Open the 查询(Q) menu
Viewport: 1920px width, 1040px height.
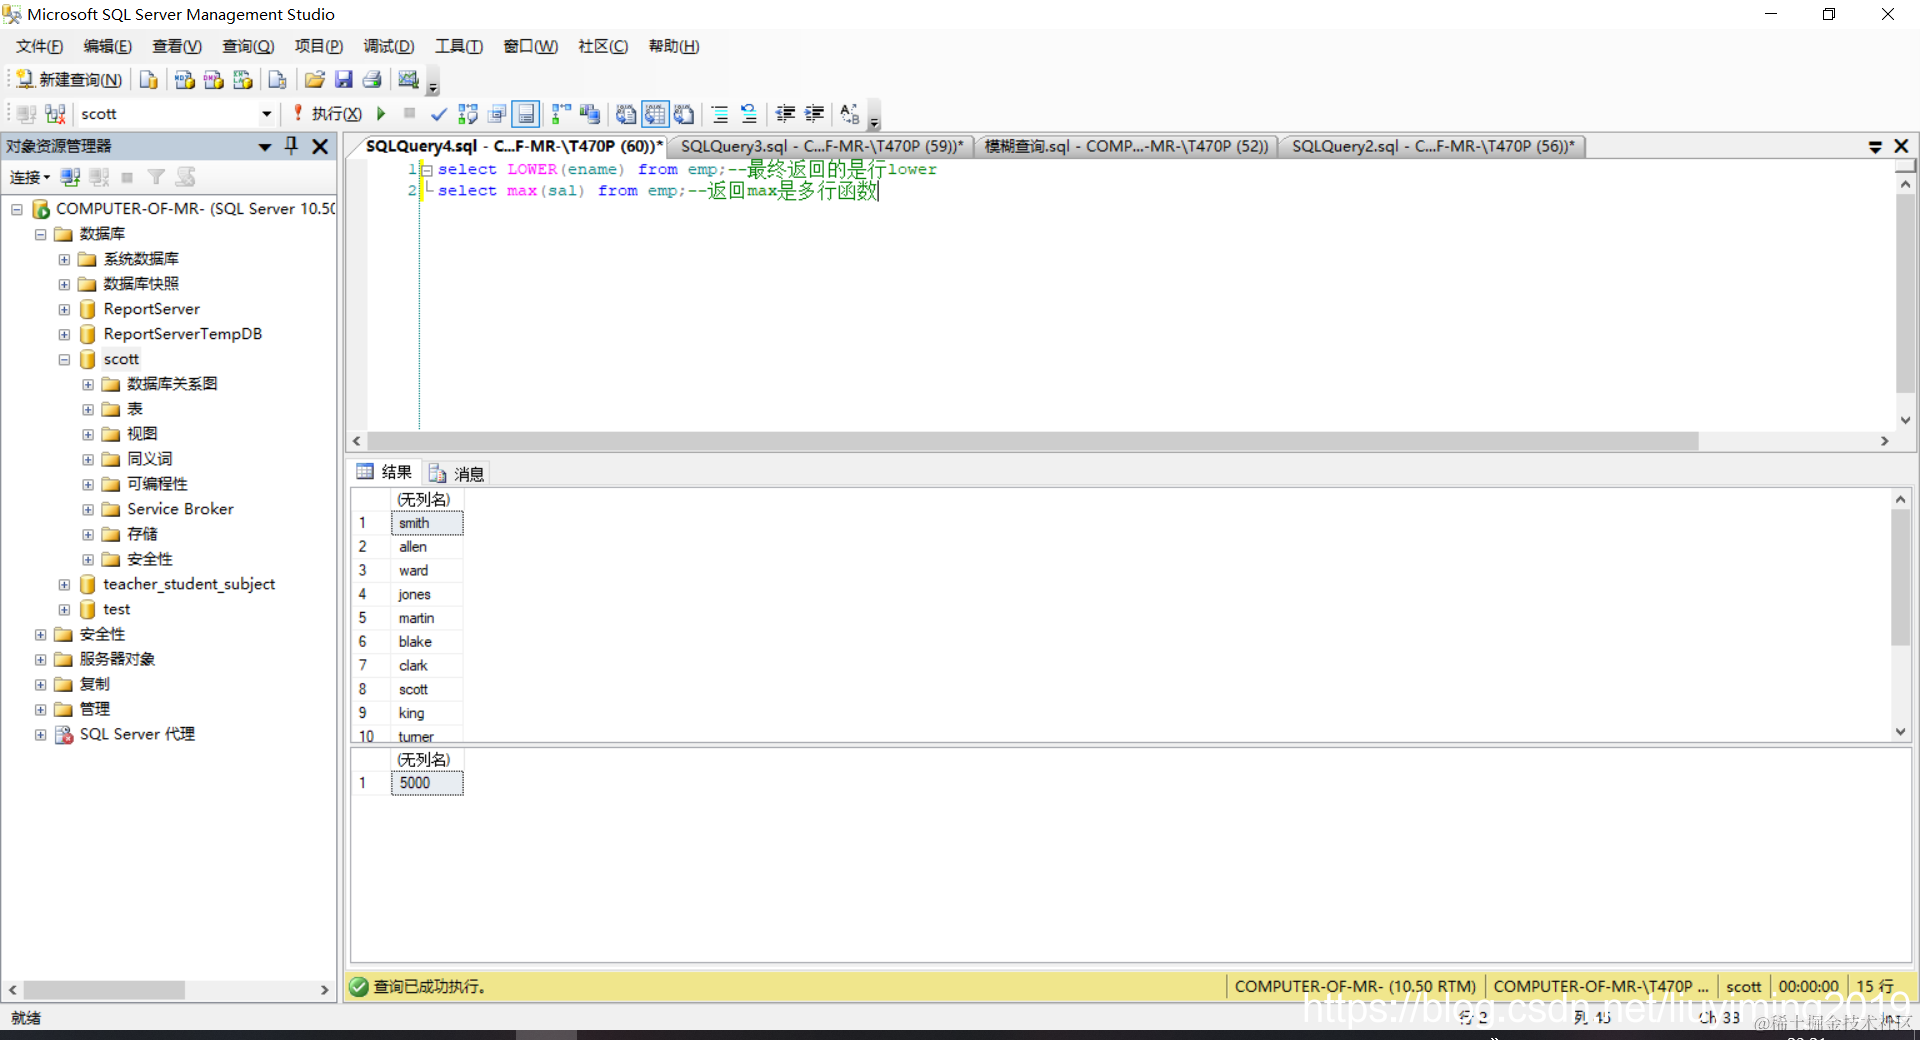[248, 46]
